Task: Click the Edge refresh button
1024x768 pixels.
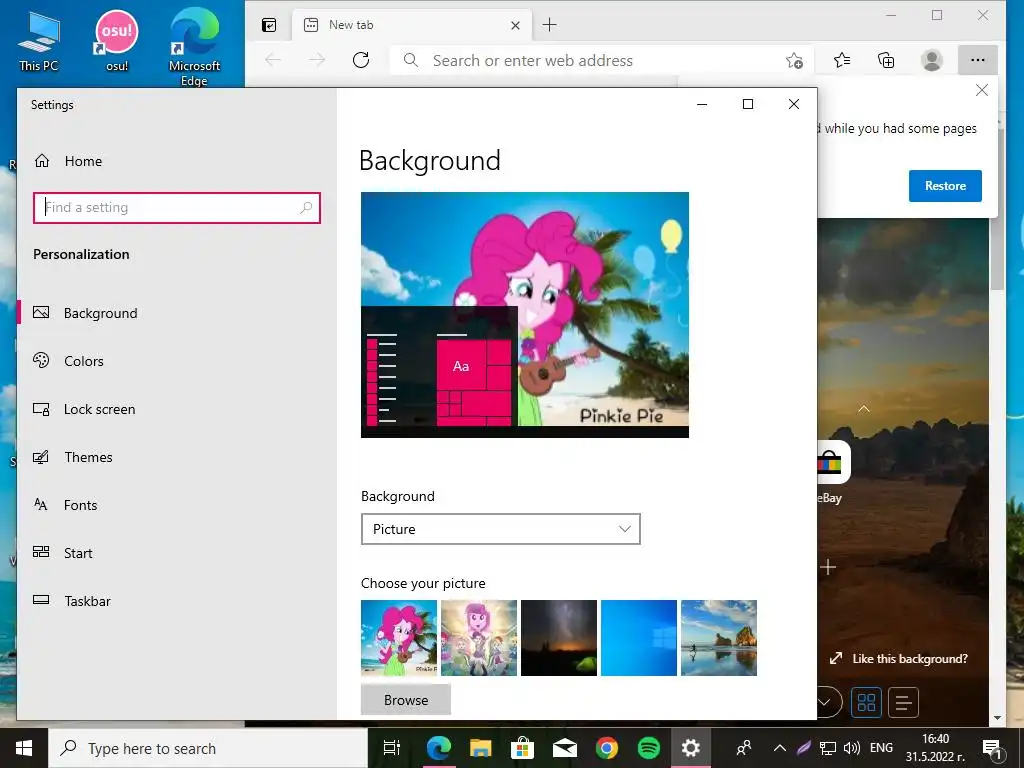Action: (x=361, y=61)
